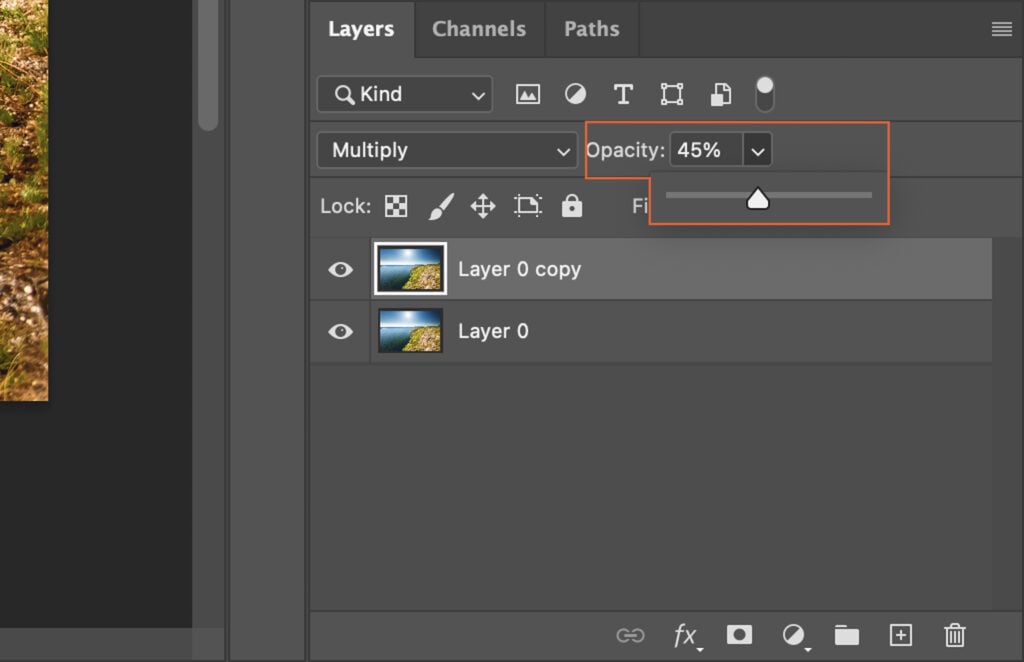Image resolution: width=1024 pixels, height=662 pixels.
Task: Enable the layer filtering switch
Action: [765, 93]
